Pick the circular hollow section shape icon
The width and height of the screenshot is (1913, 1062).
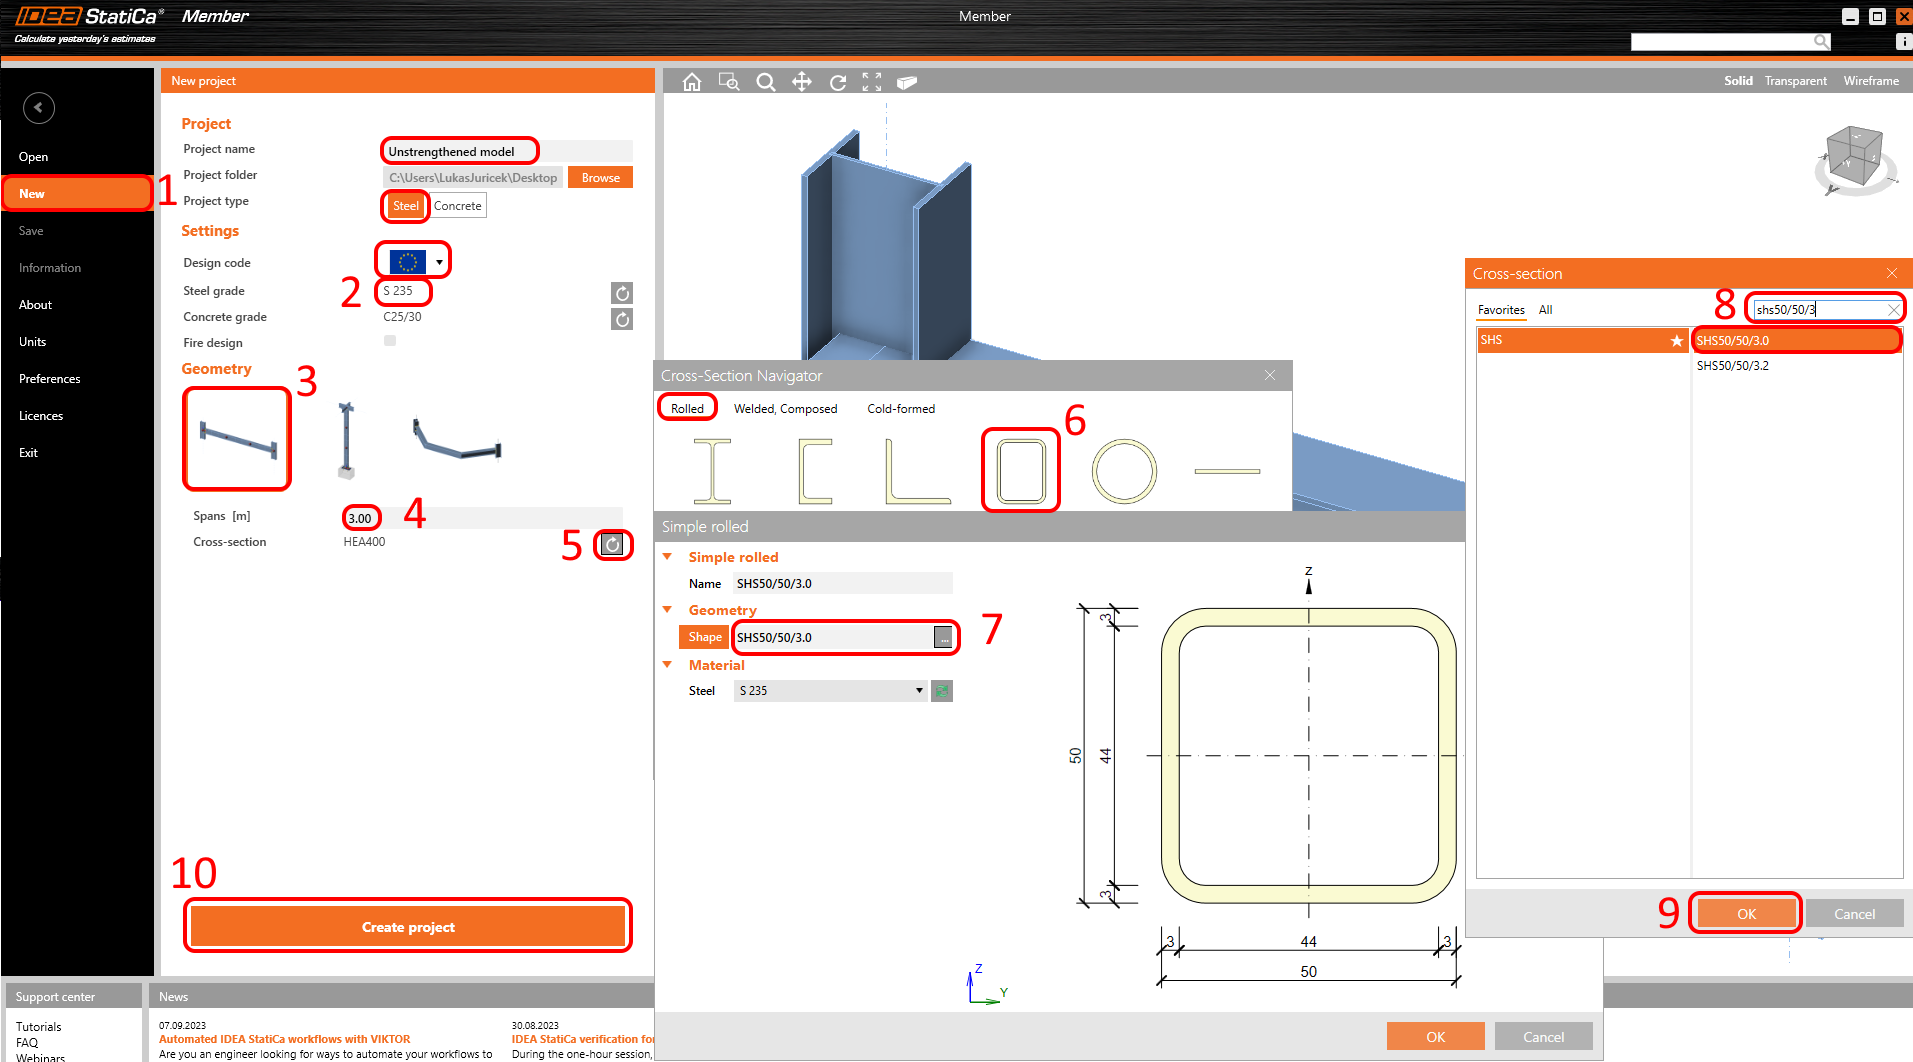click(1124, 470)
